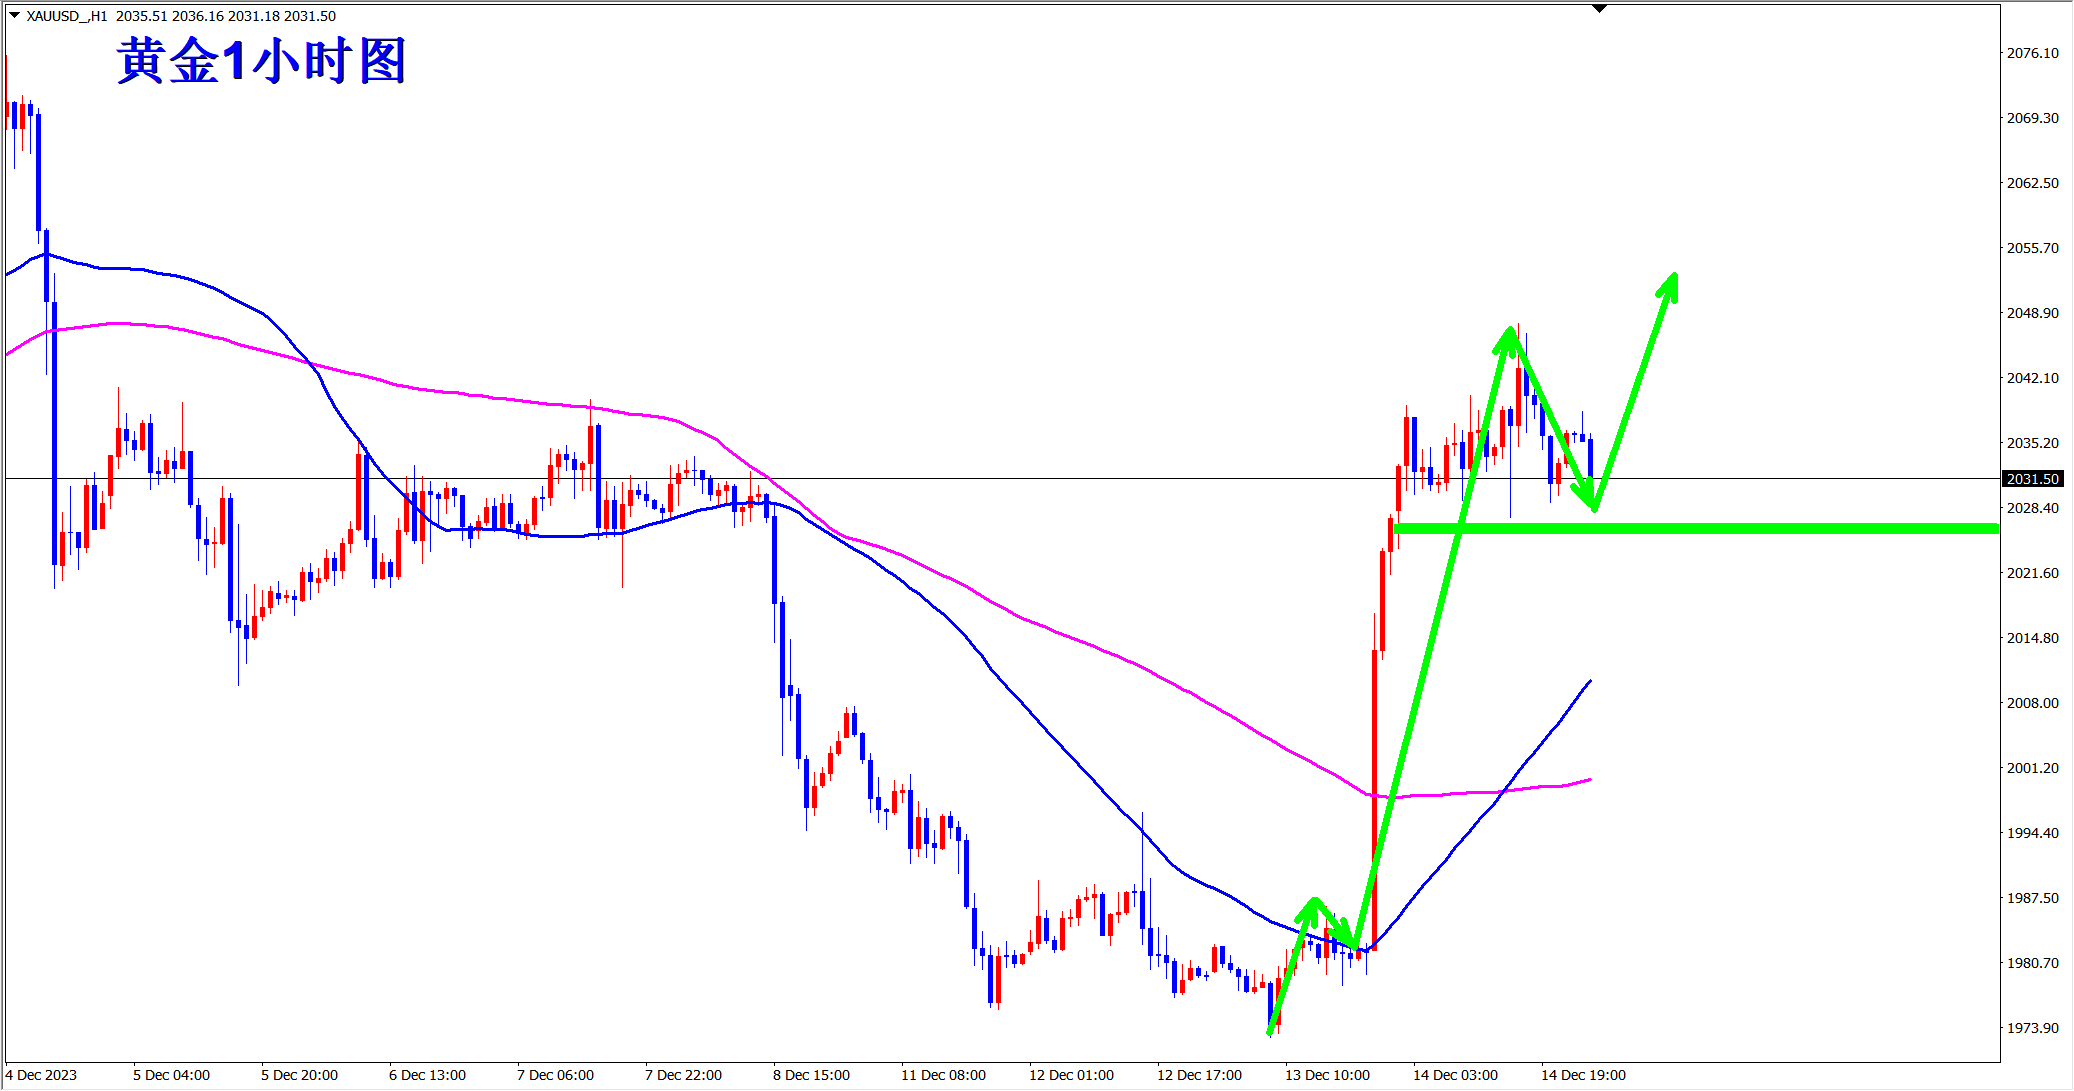Click the 14 Dec 19:00 time label
The height and width of the screenshot is (1091, 2074).
pos(1583,1075)
